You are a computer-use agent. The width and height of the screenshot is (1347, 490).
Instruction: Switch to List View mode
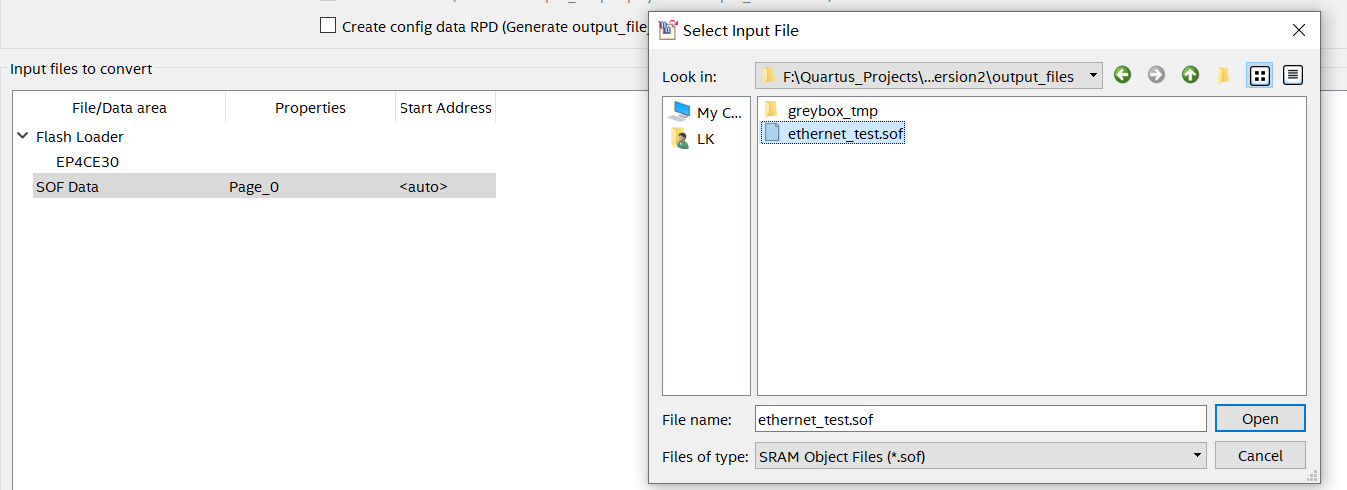pyautogui.click(x=1260, y=75)
